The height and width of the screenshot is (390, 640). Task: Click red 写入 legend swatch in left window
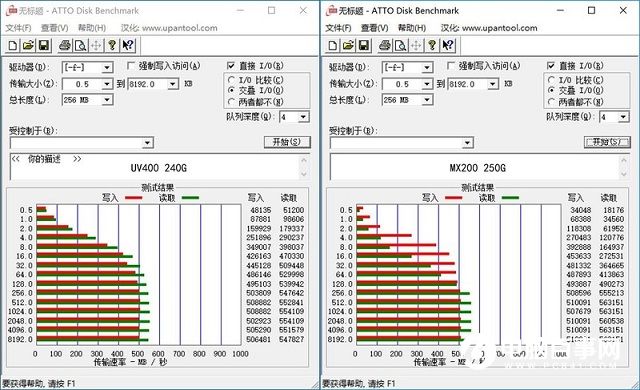click(133, 198)
